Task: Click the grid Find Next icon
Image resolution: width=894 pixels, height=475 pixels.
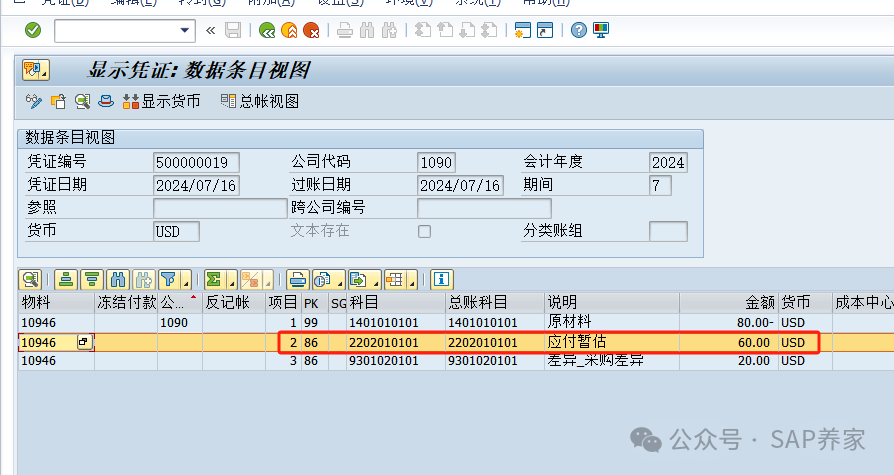Action: pos(144,279)
